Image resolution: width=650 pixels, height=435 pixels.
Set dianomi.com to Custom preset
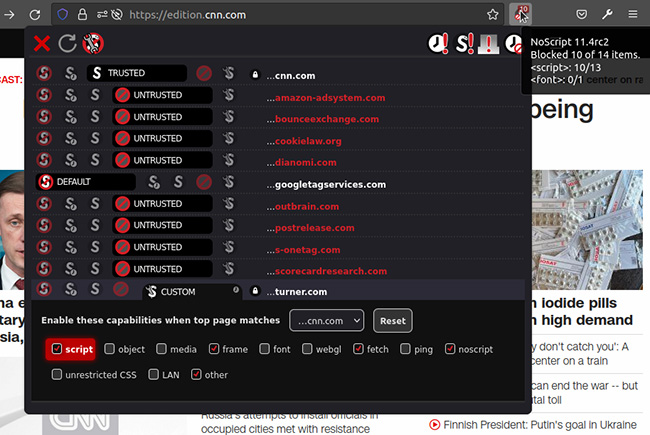[228, 160]
